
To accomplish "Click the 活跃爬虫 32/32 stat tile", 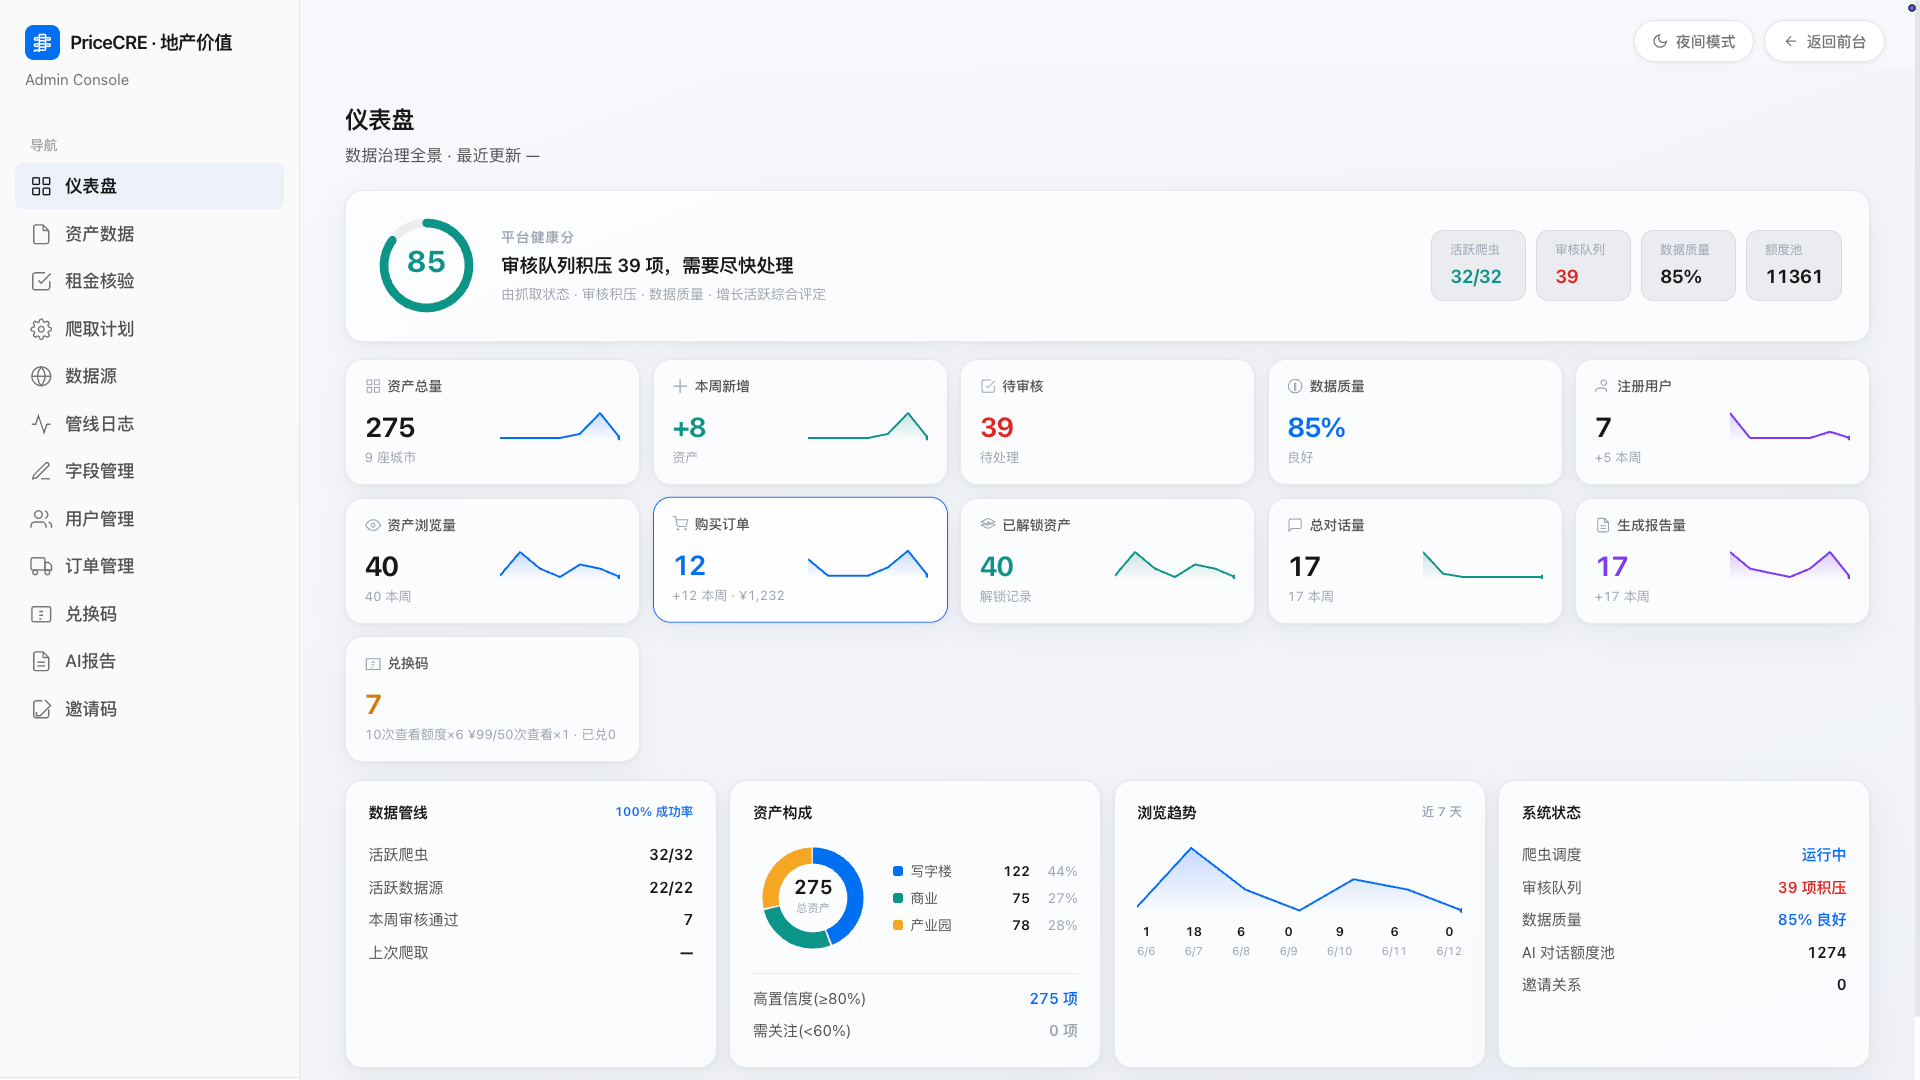I will pos(1478,265).
